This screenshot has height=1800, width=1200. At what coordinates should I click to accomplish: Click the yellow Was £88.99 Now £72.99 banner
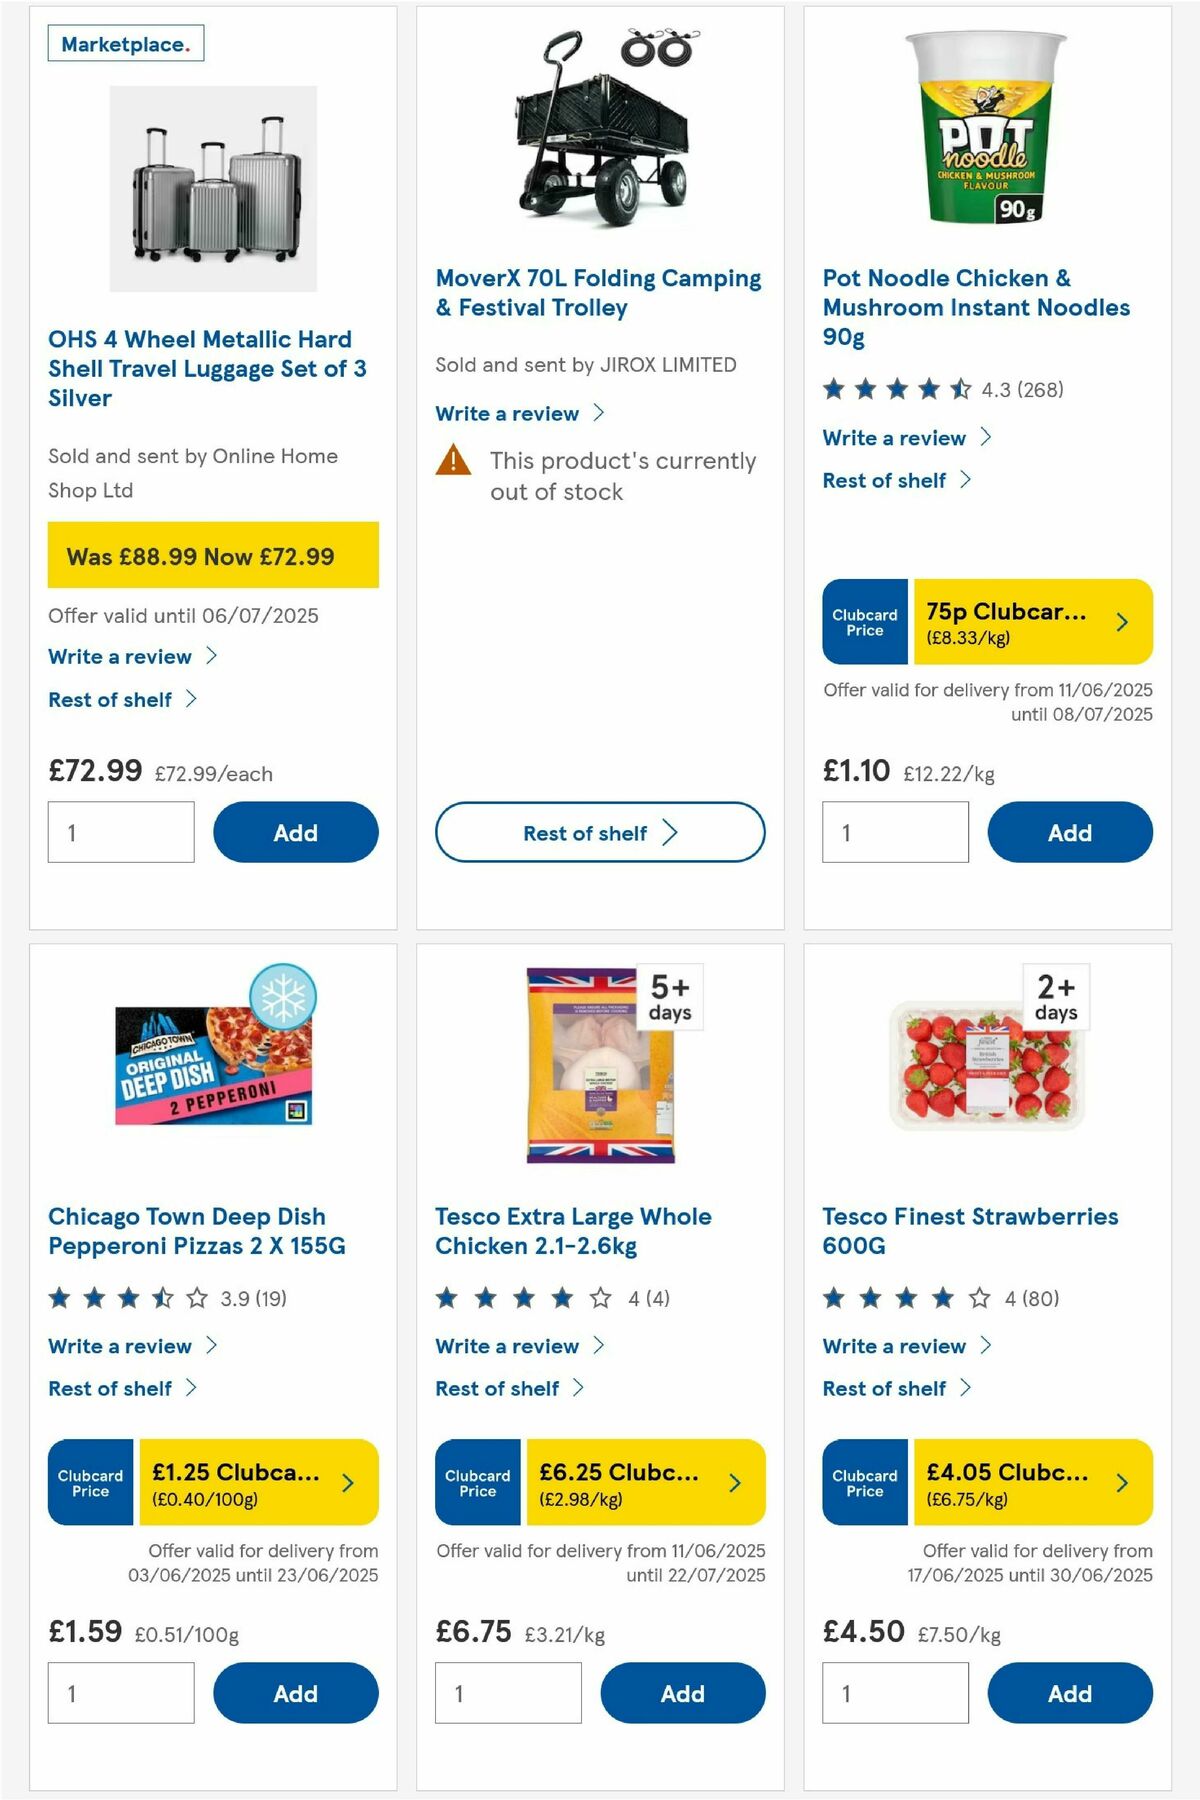pyautogui.click(x=212, y=556)
